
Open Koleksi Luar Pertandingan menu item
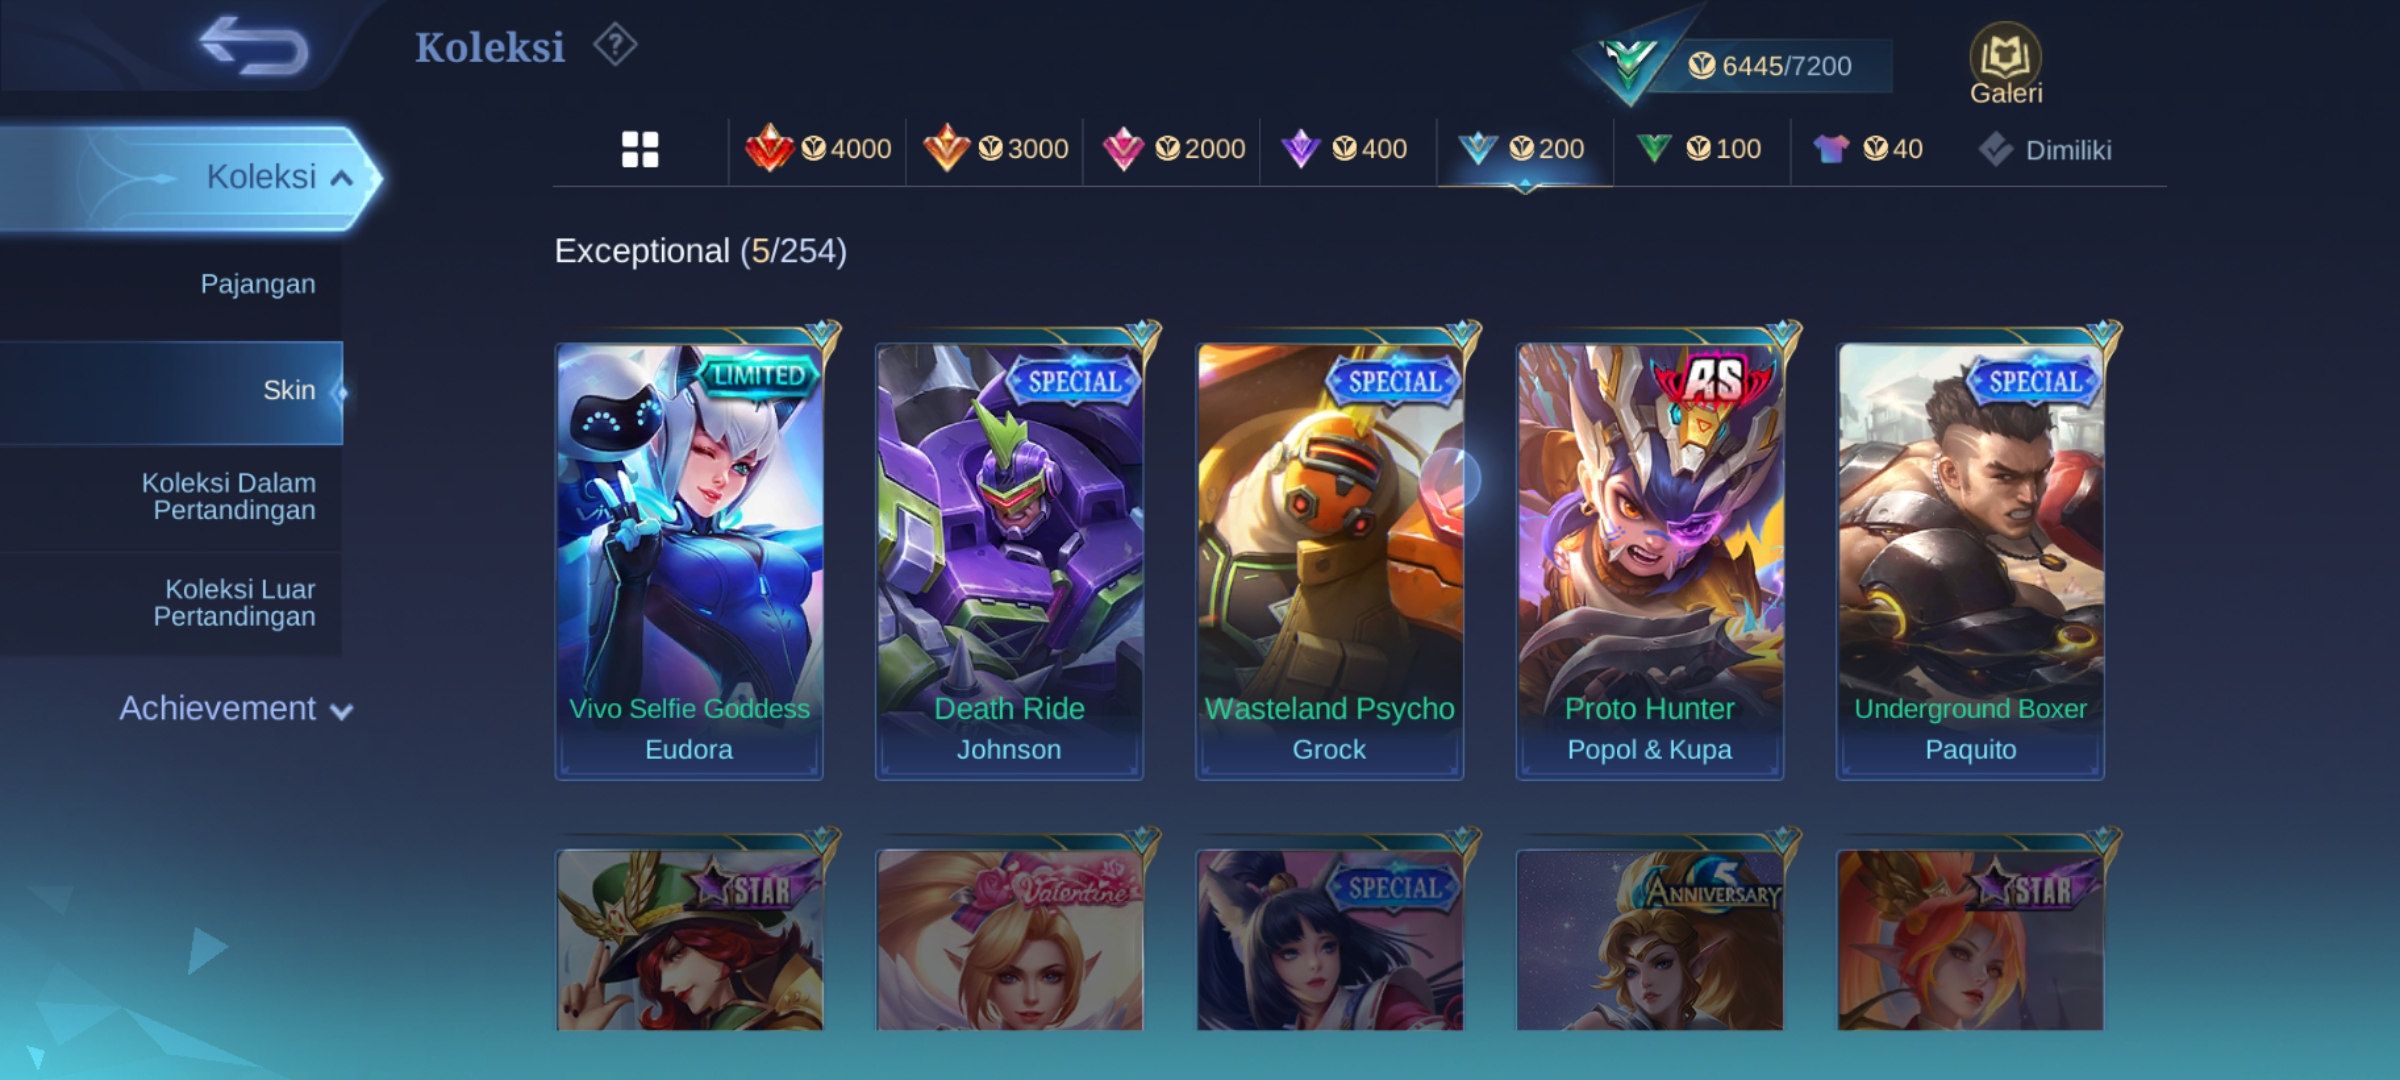pos(235,603)
